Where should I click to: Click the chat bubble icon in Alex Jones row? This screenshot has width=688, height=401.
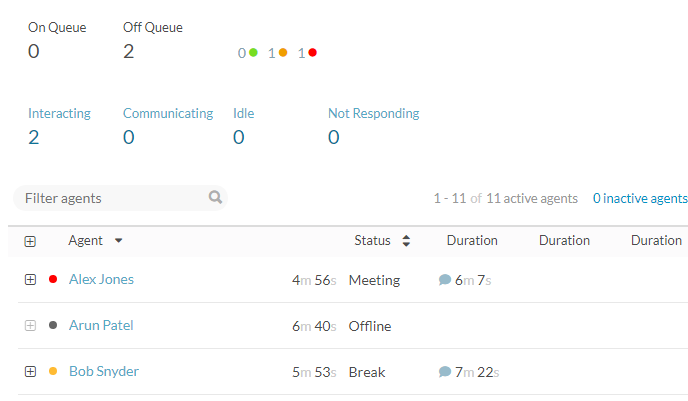(x=445, y=280)
